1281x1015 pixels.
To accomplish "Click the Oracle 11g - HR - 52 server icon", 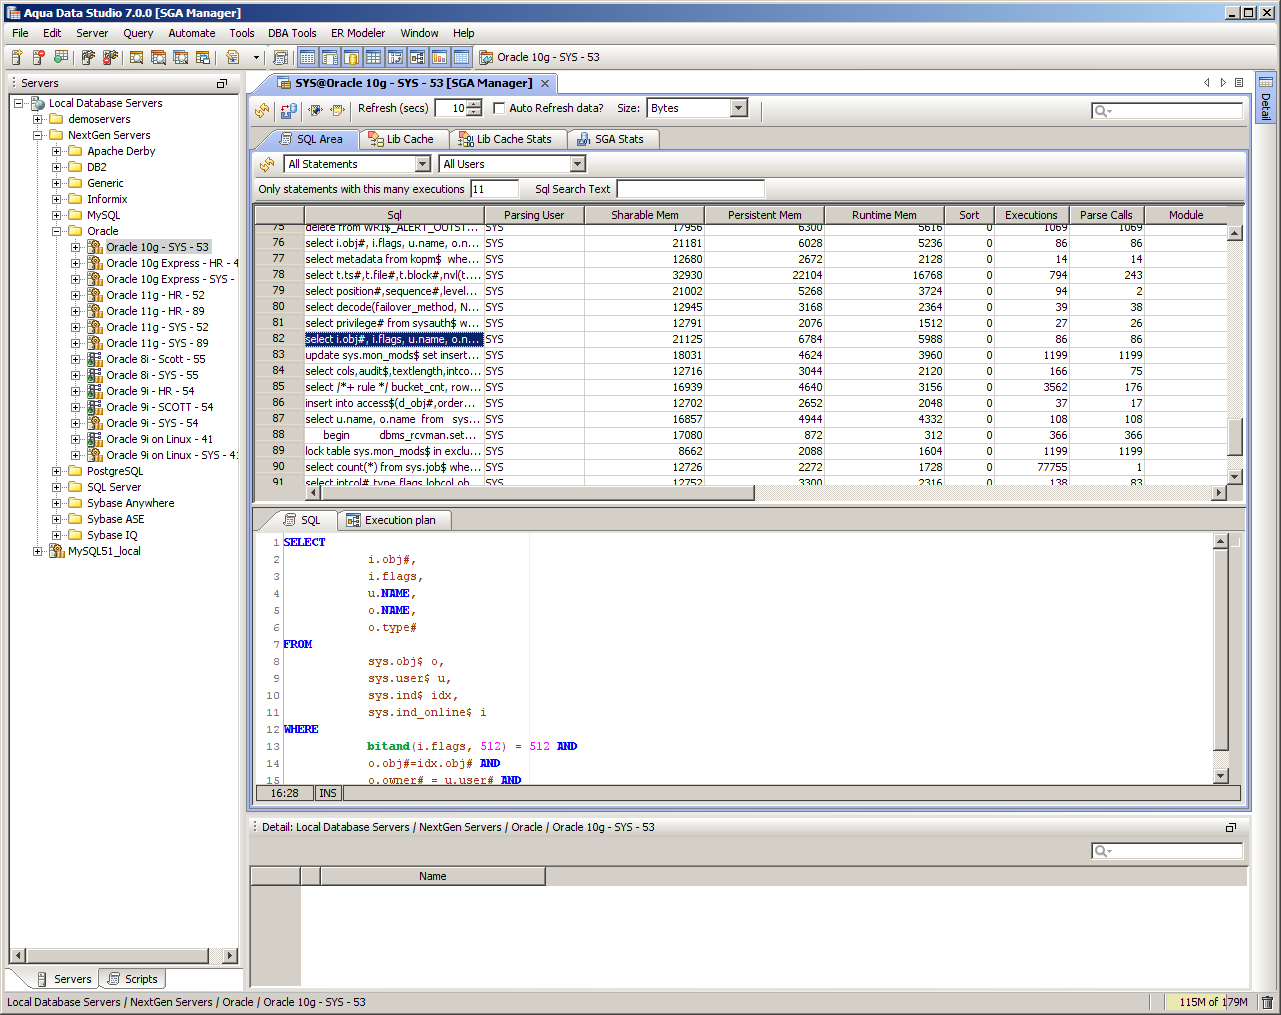I will coord(95,295).
